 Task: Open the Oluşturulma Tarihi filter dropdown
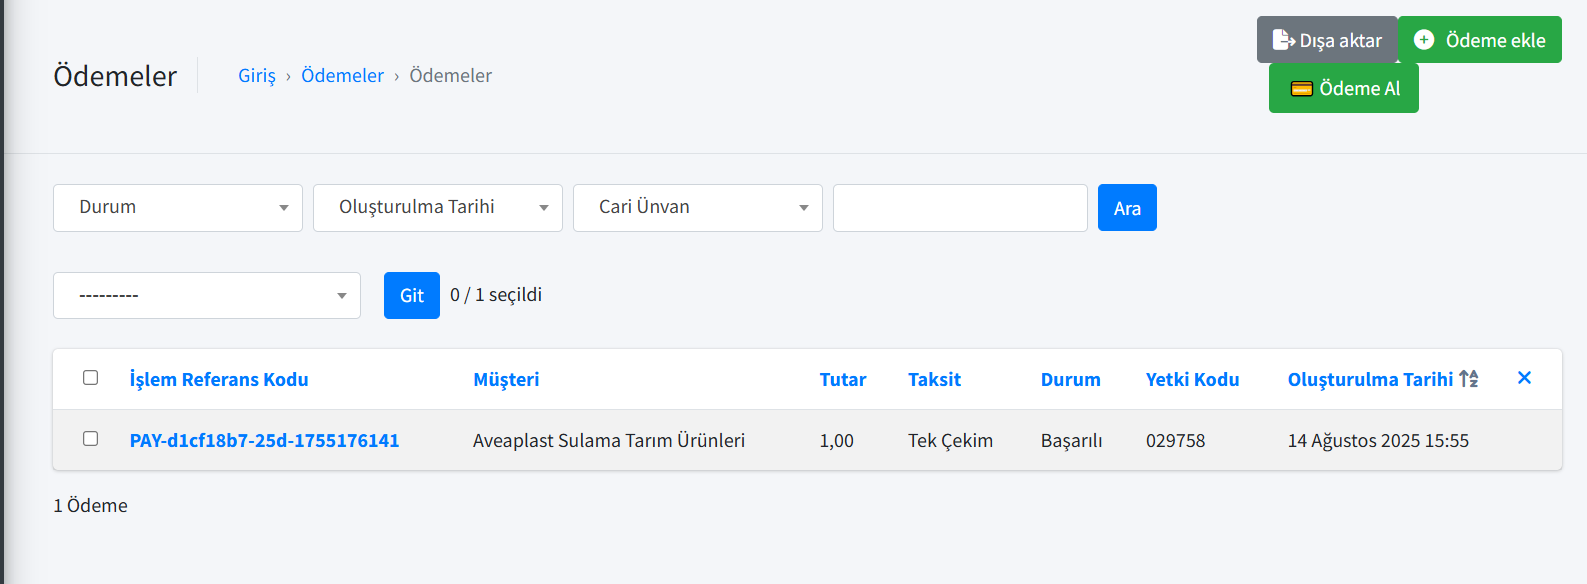tap(437, 207)
